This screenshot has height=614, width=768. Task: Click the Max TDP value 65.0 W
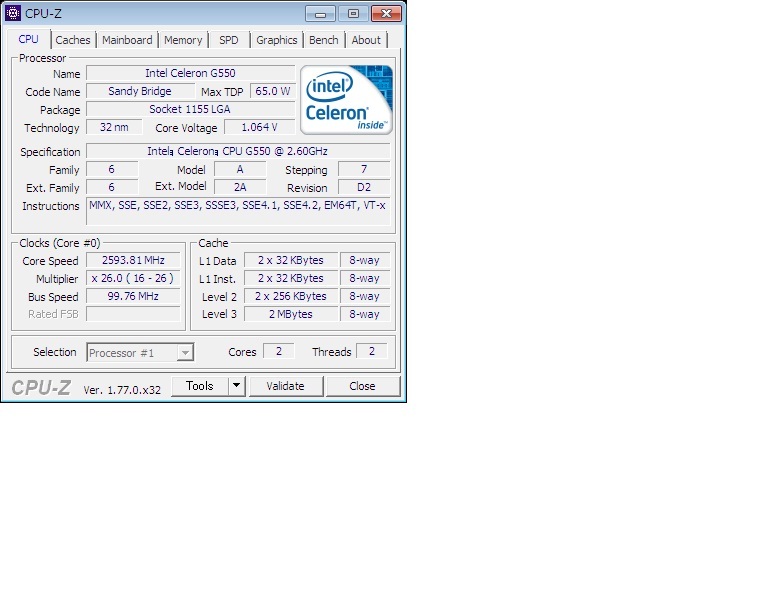273,91
